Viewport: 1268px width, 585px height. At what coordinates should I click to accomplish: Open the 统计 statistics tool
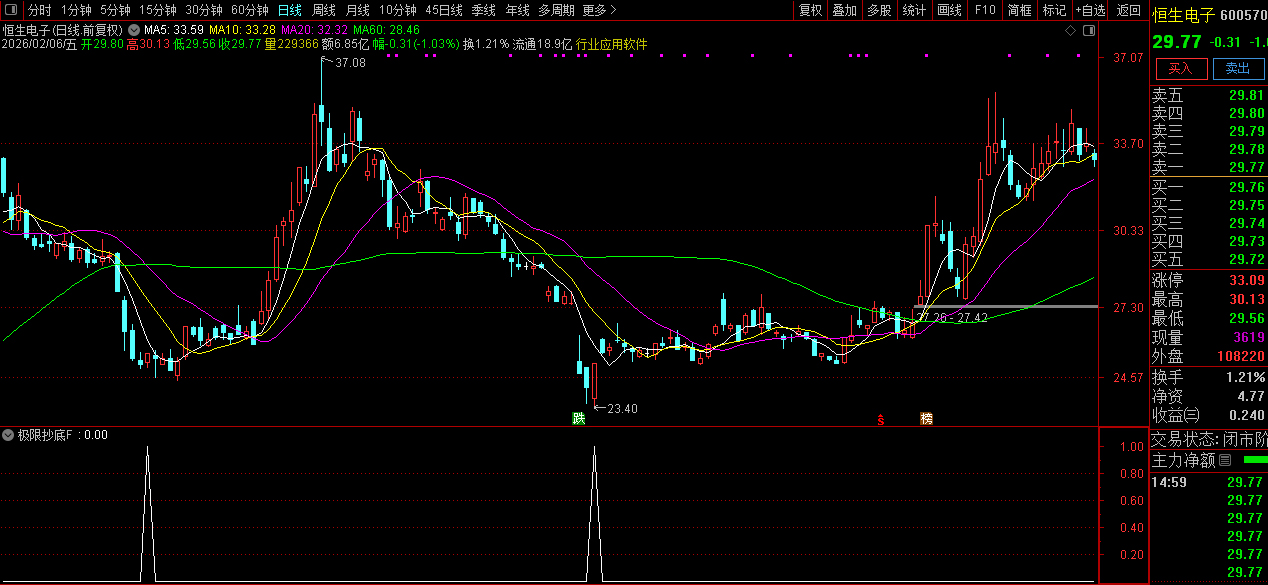914,10
